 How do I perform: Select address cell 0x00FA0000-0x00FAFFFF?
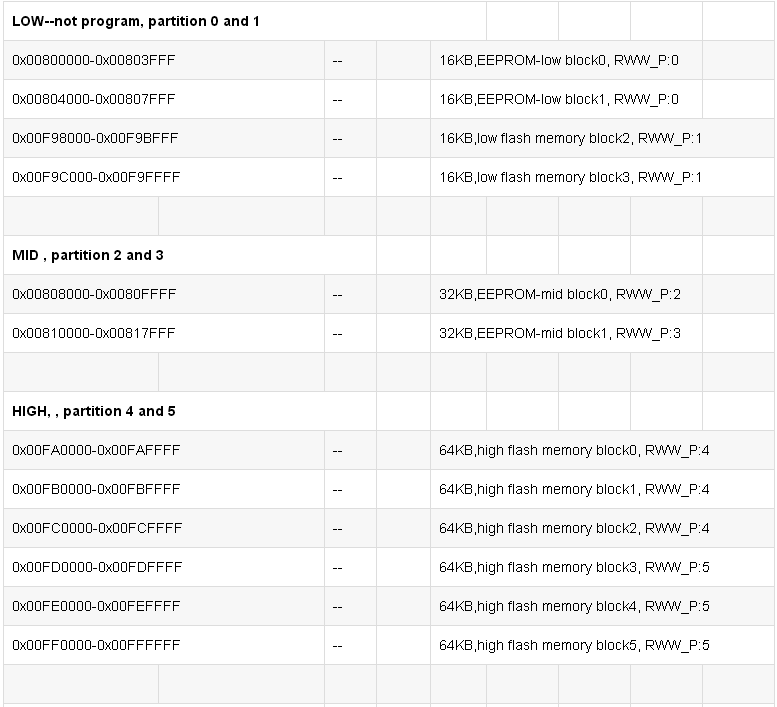pyautogui.click(x=96, y=450)
